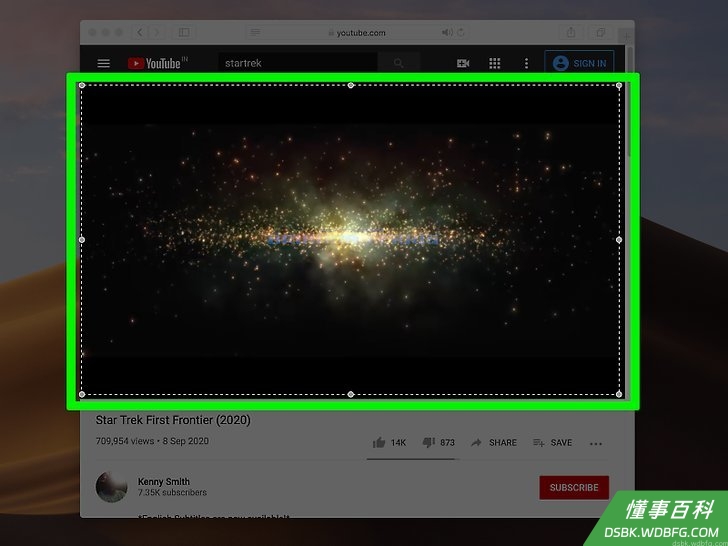Image resolution: width=728 pixels, height=546 pixels.
Task: Click the Safari reader view icon
Action: [255, 32]
